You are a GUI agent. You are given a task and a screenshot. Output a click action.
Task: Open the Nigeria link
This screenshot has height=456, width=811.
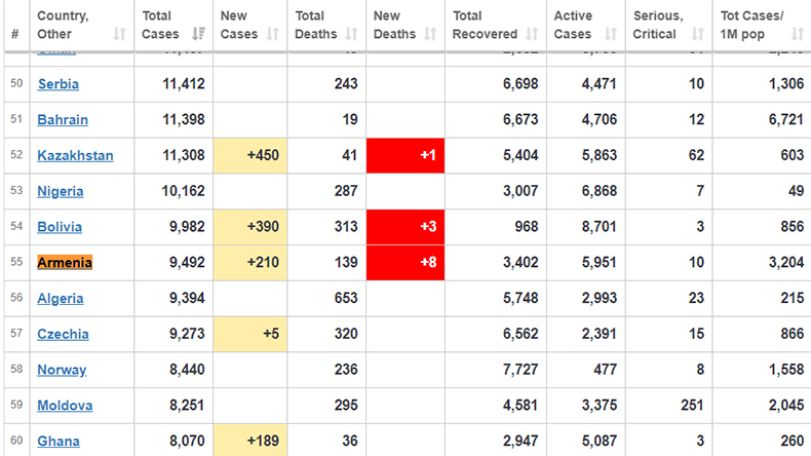coord(60,191)
